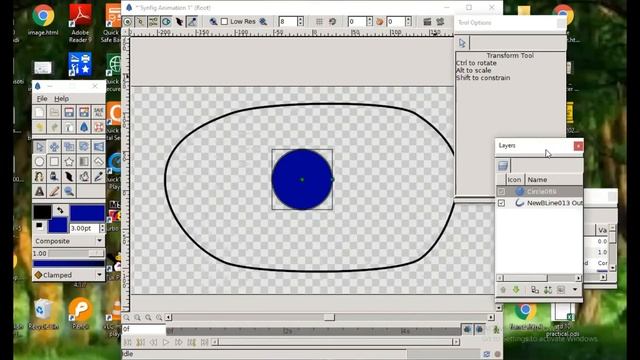Image resolution: width=640 pixels, height=360 pixels.
Task: Open Layers panel extra options arrow
Action: 575,290
